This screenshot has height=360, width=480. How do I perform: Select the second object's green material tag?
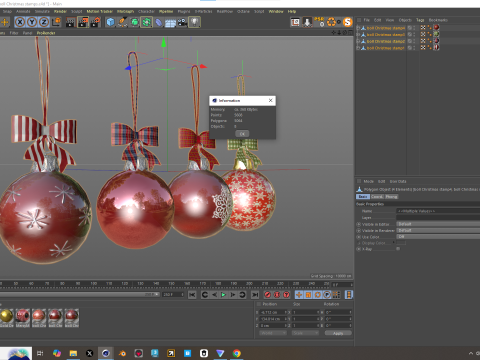tap(436, 34)
